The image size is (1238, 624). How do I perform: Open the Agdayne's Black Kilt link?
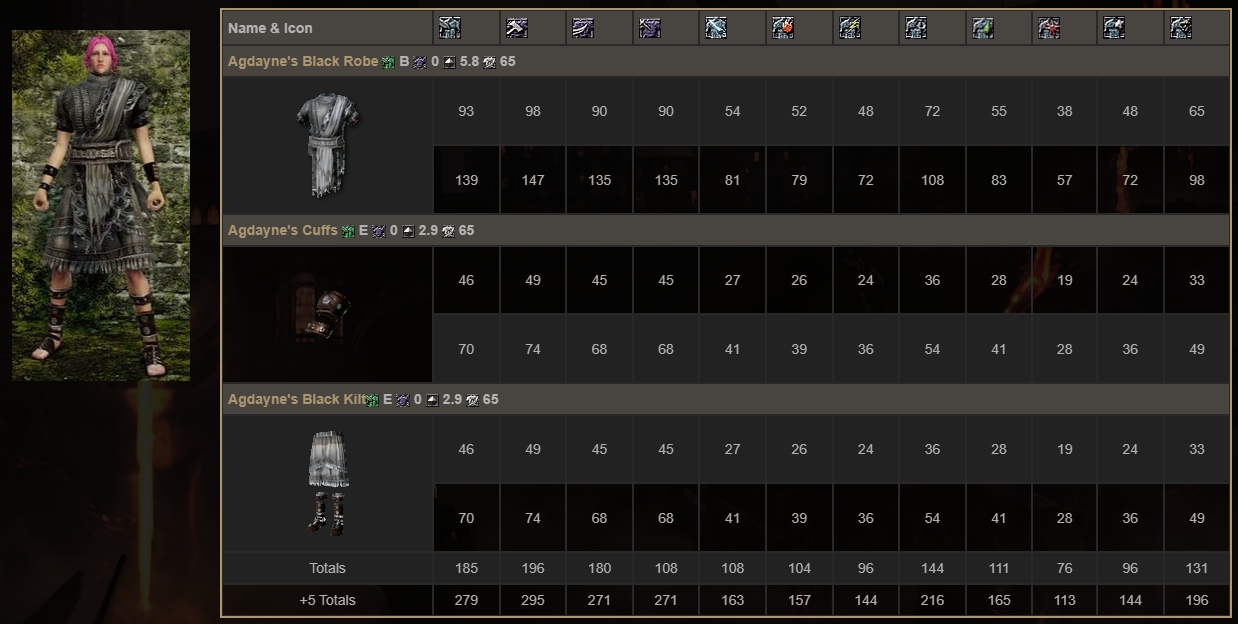(x=297, y=399)
